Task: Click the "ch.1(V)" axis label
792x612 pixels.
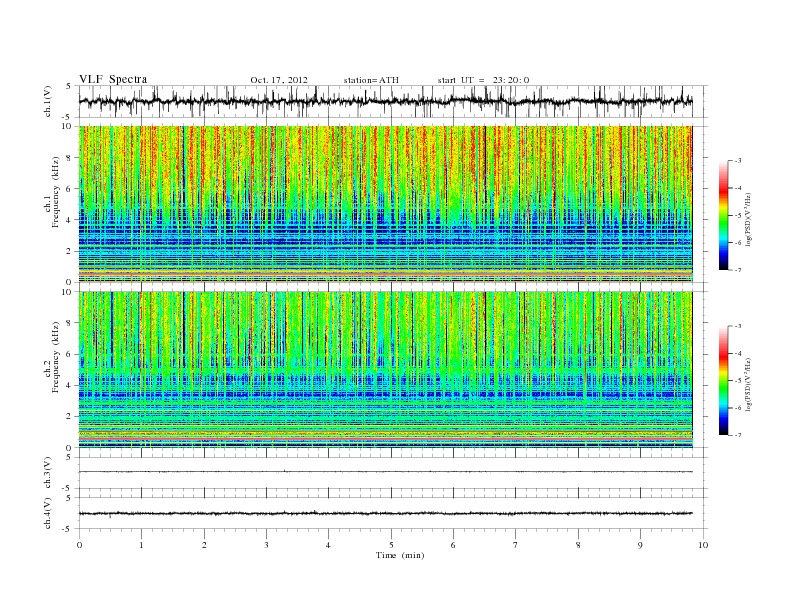Action: point(48,103)
